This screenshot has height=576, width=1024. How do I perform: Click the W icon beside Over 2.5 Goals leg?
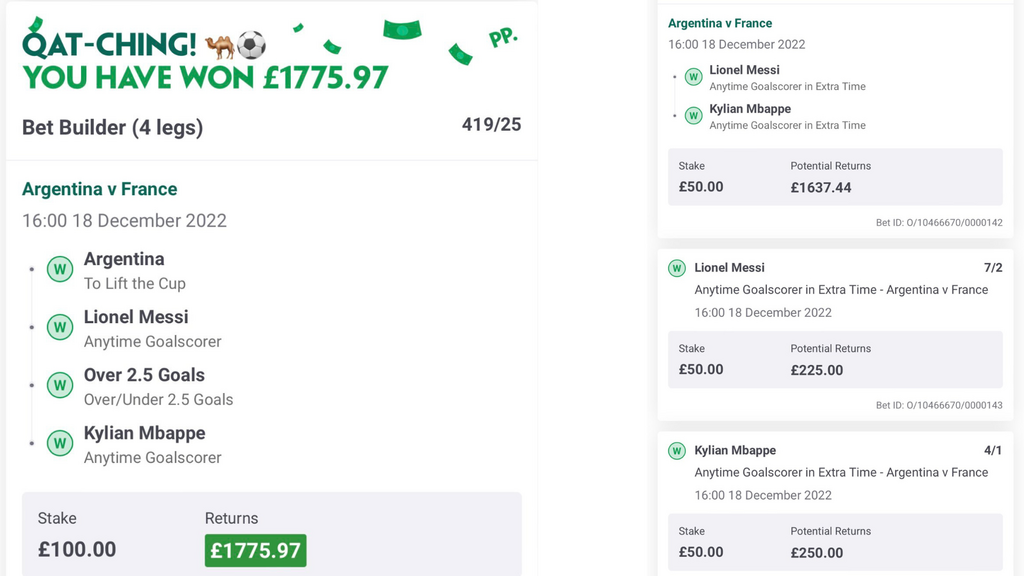[60, 385]
